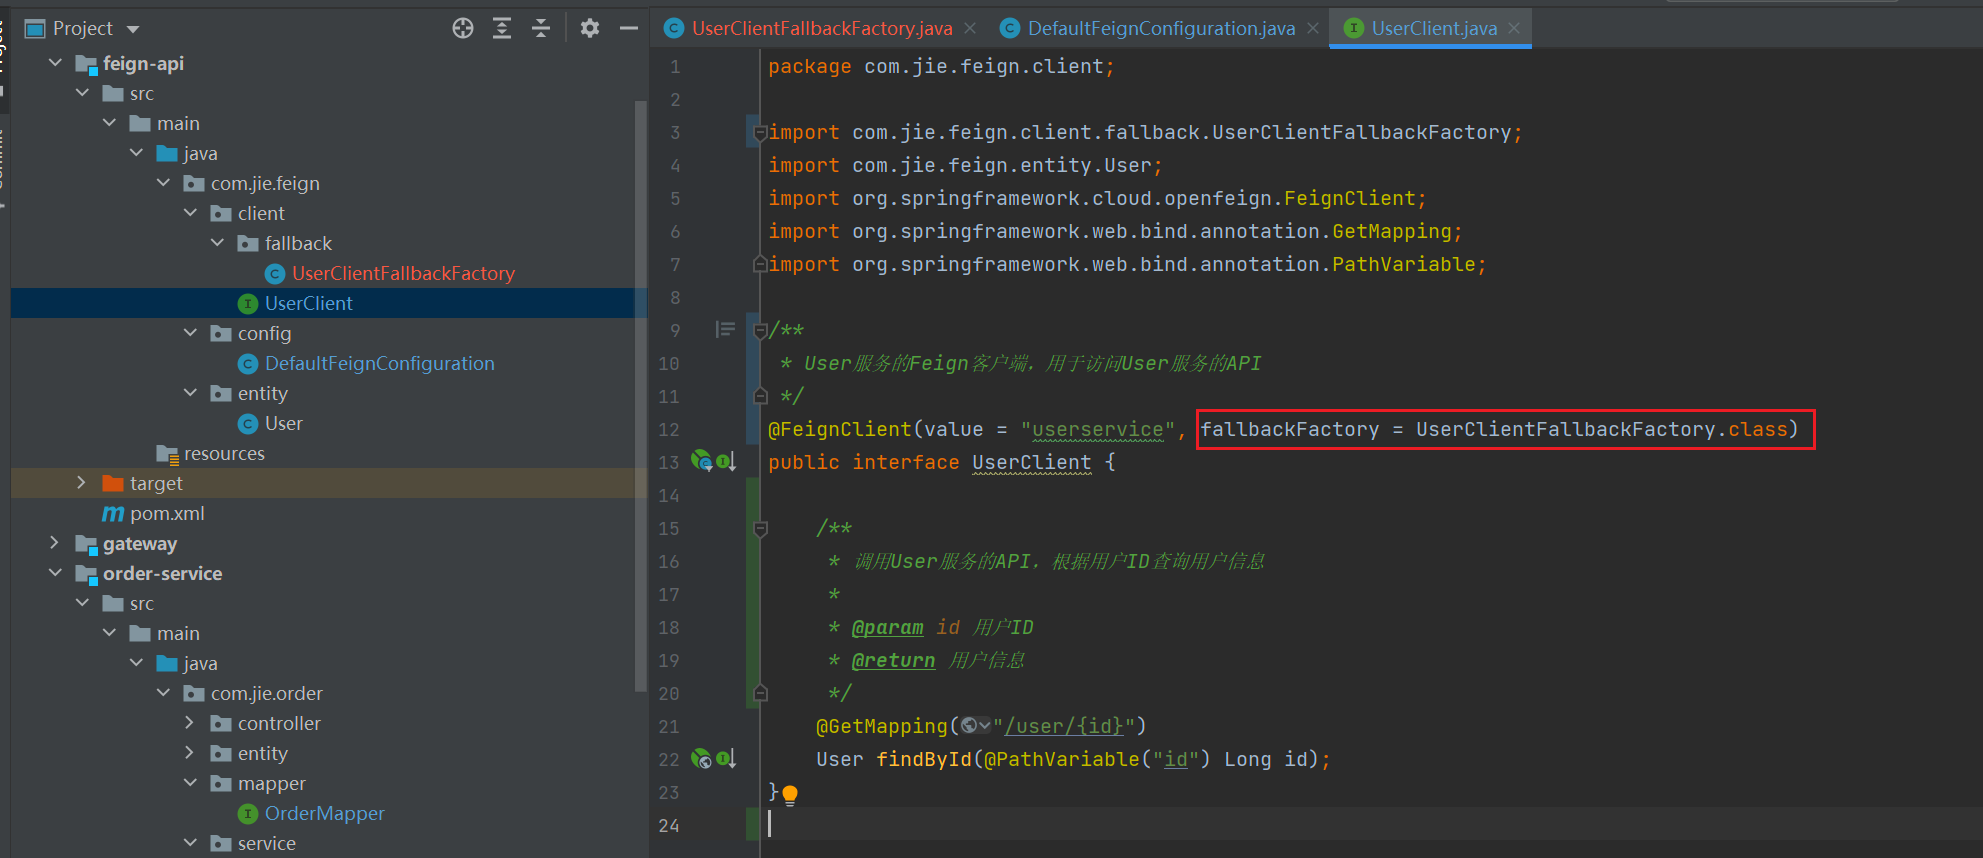Click the OrderMapper interface icon

(248, 813)
